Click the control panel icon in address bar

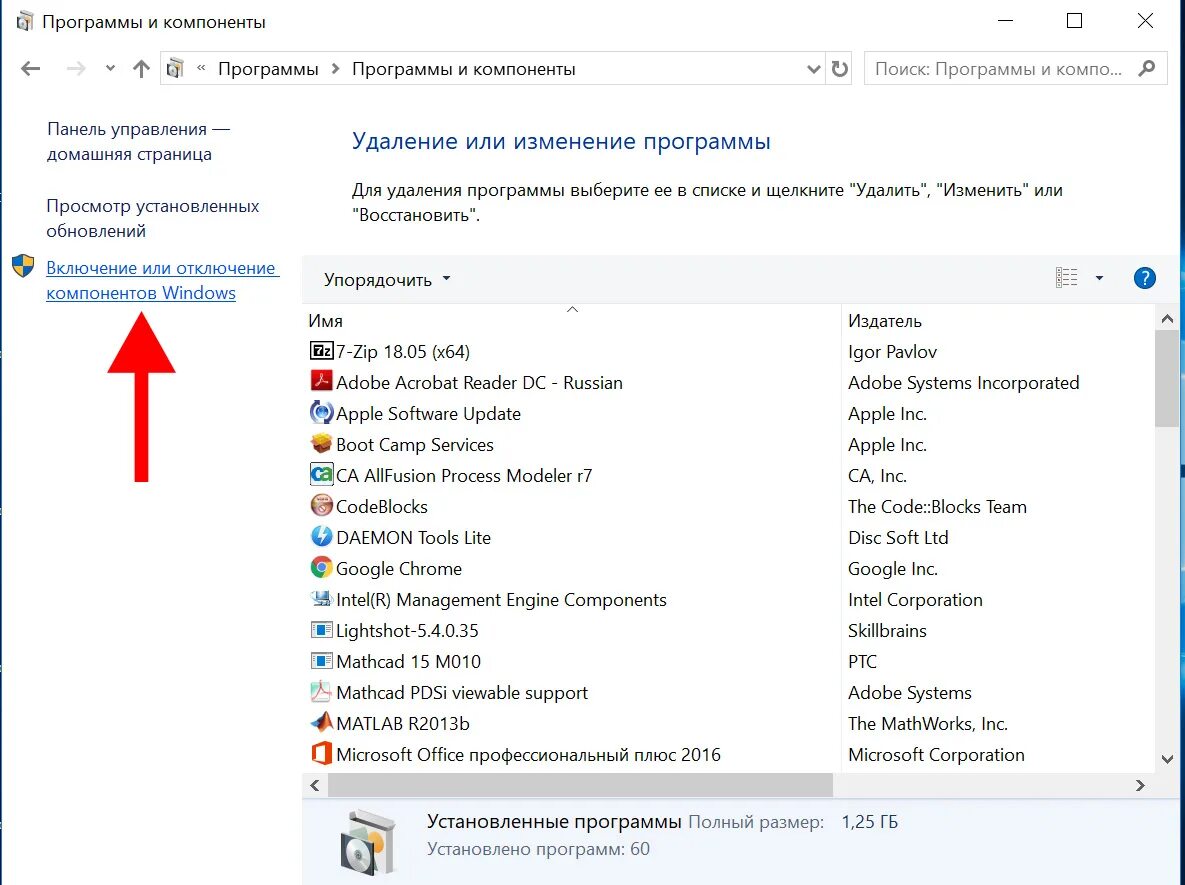[175, 69]
